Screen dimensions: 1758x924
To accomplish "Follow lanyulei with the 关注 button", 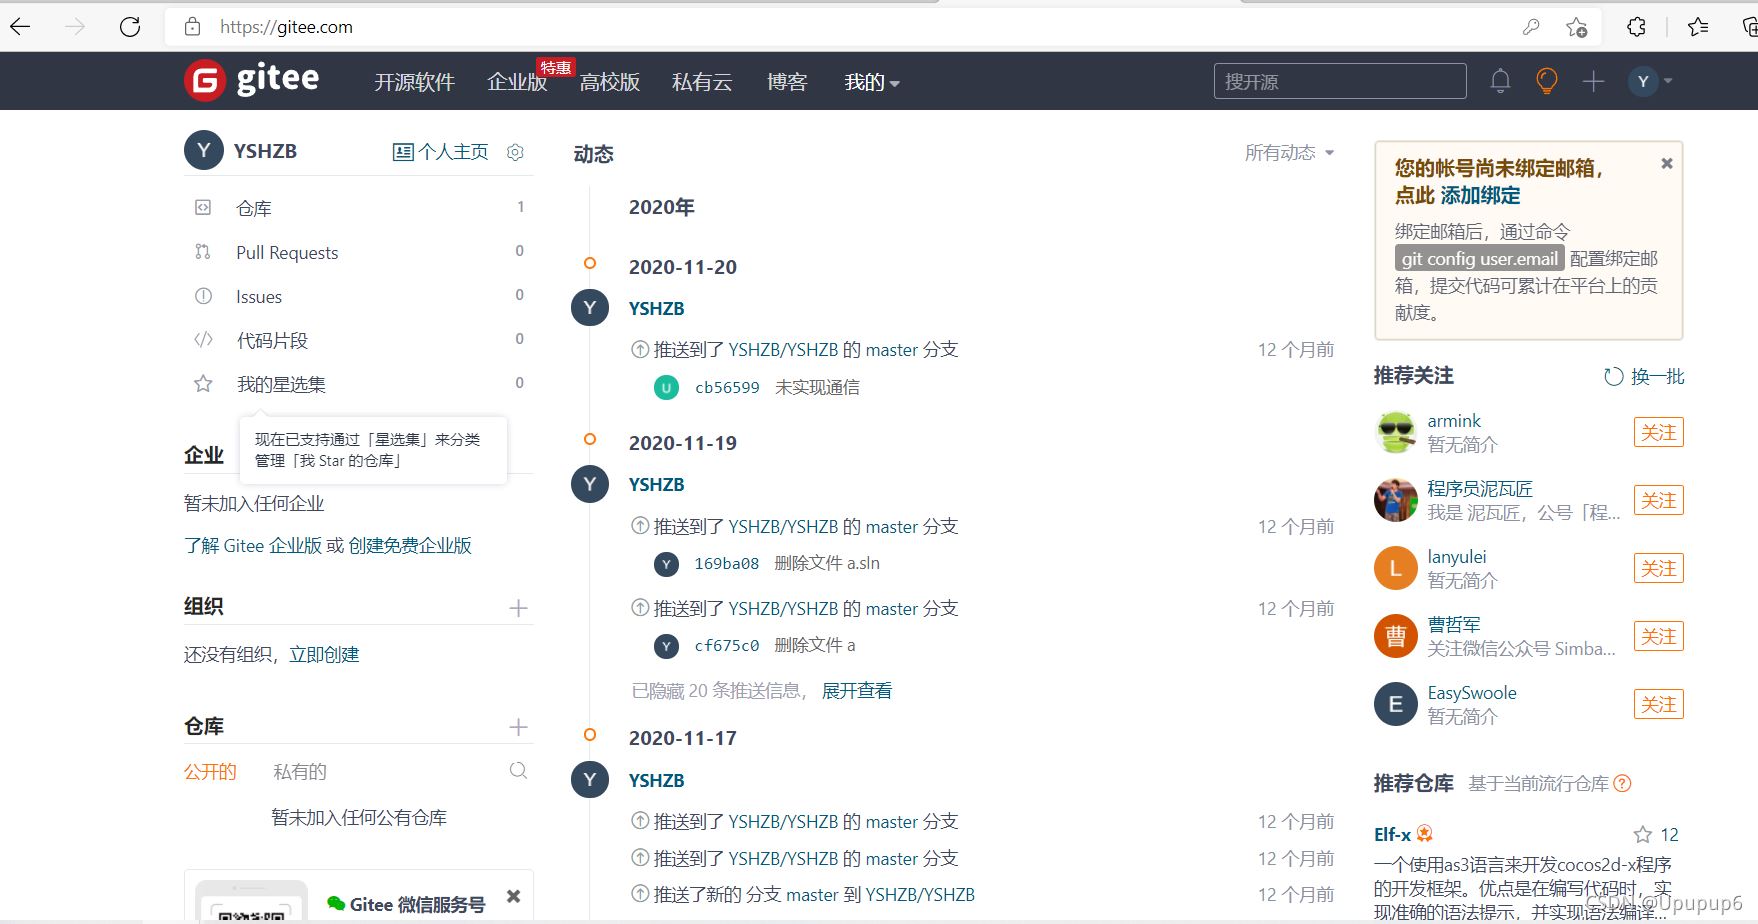I will pyautogui.click(x=1659, y=569).
